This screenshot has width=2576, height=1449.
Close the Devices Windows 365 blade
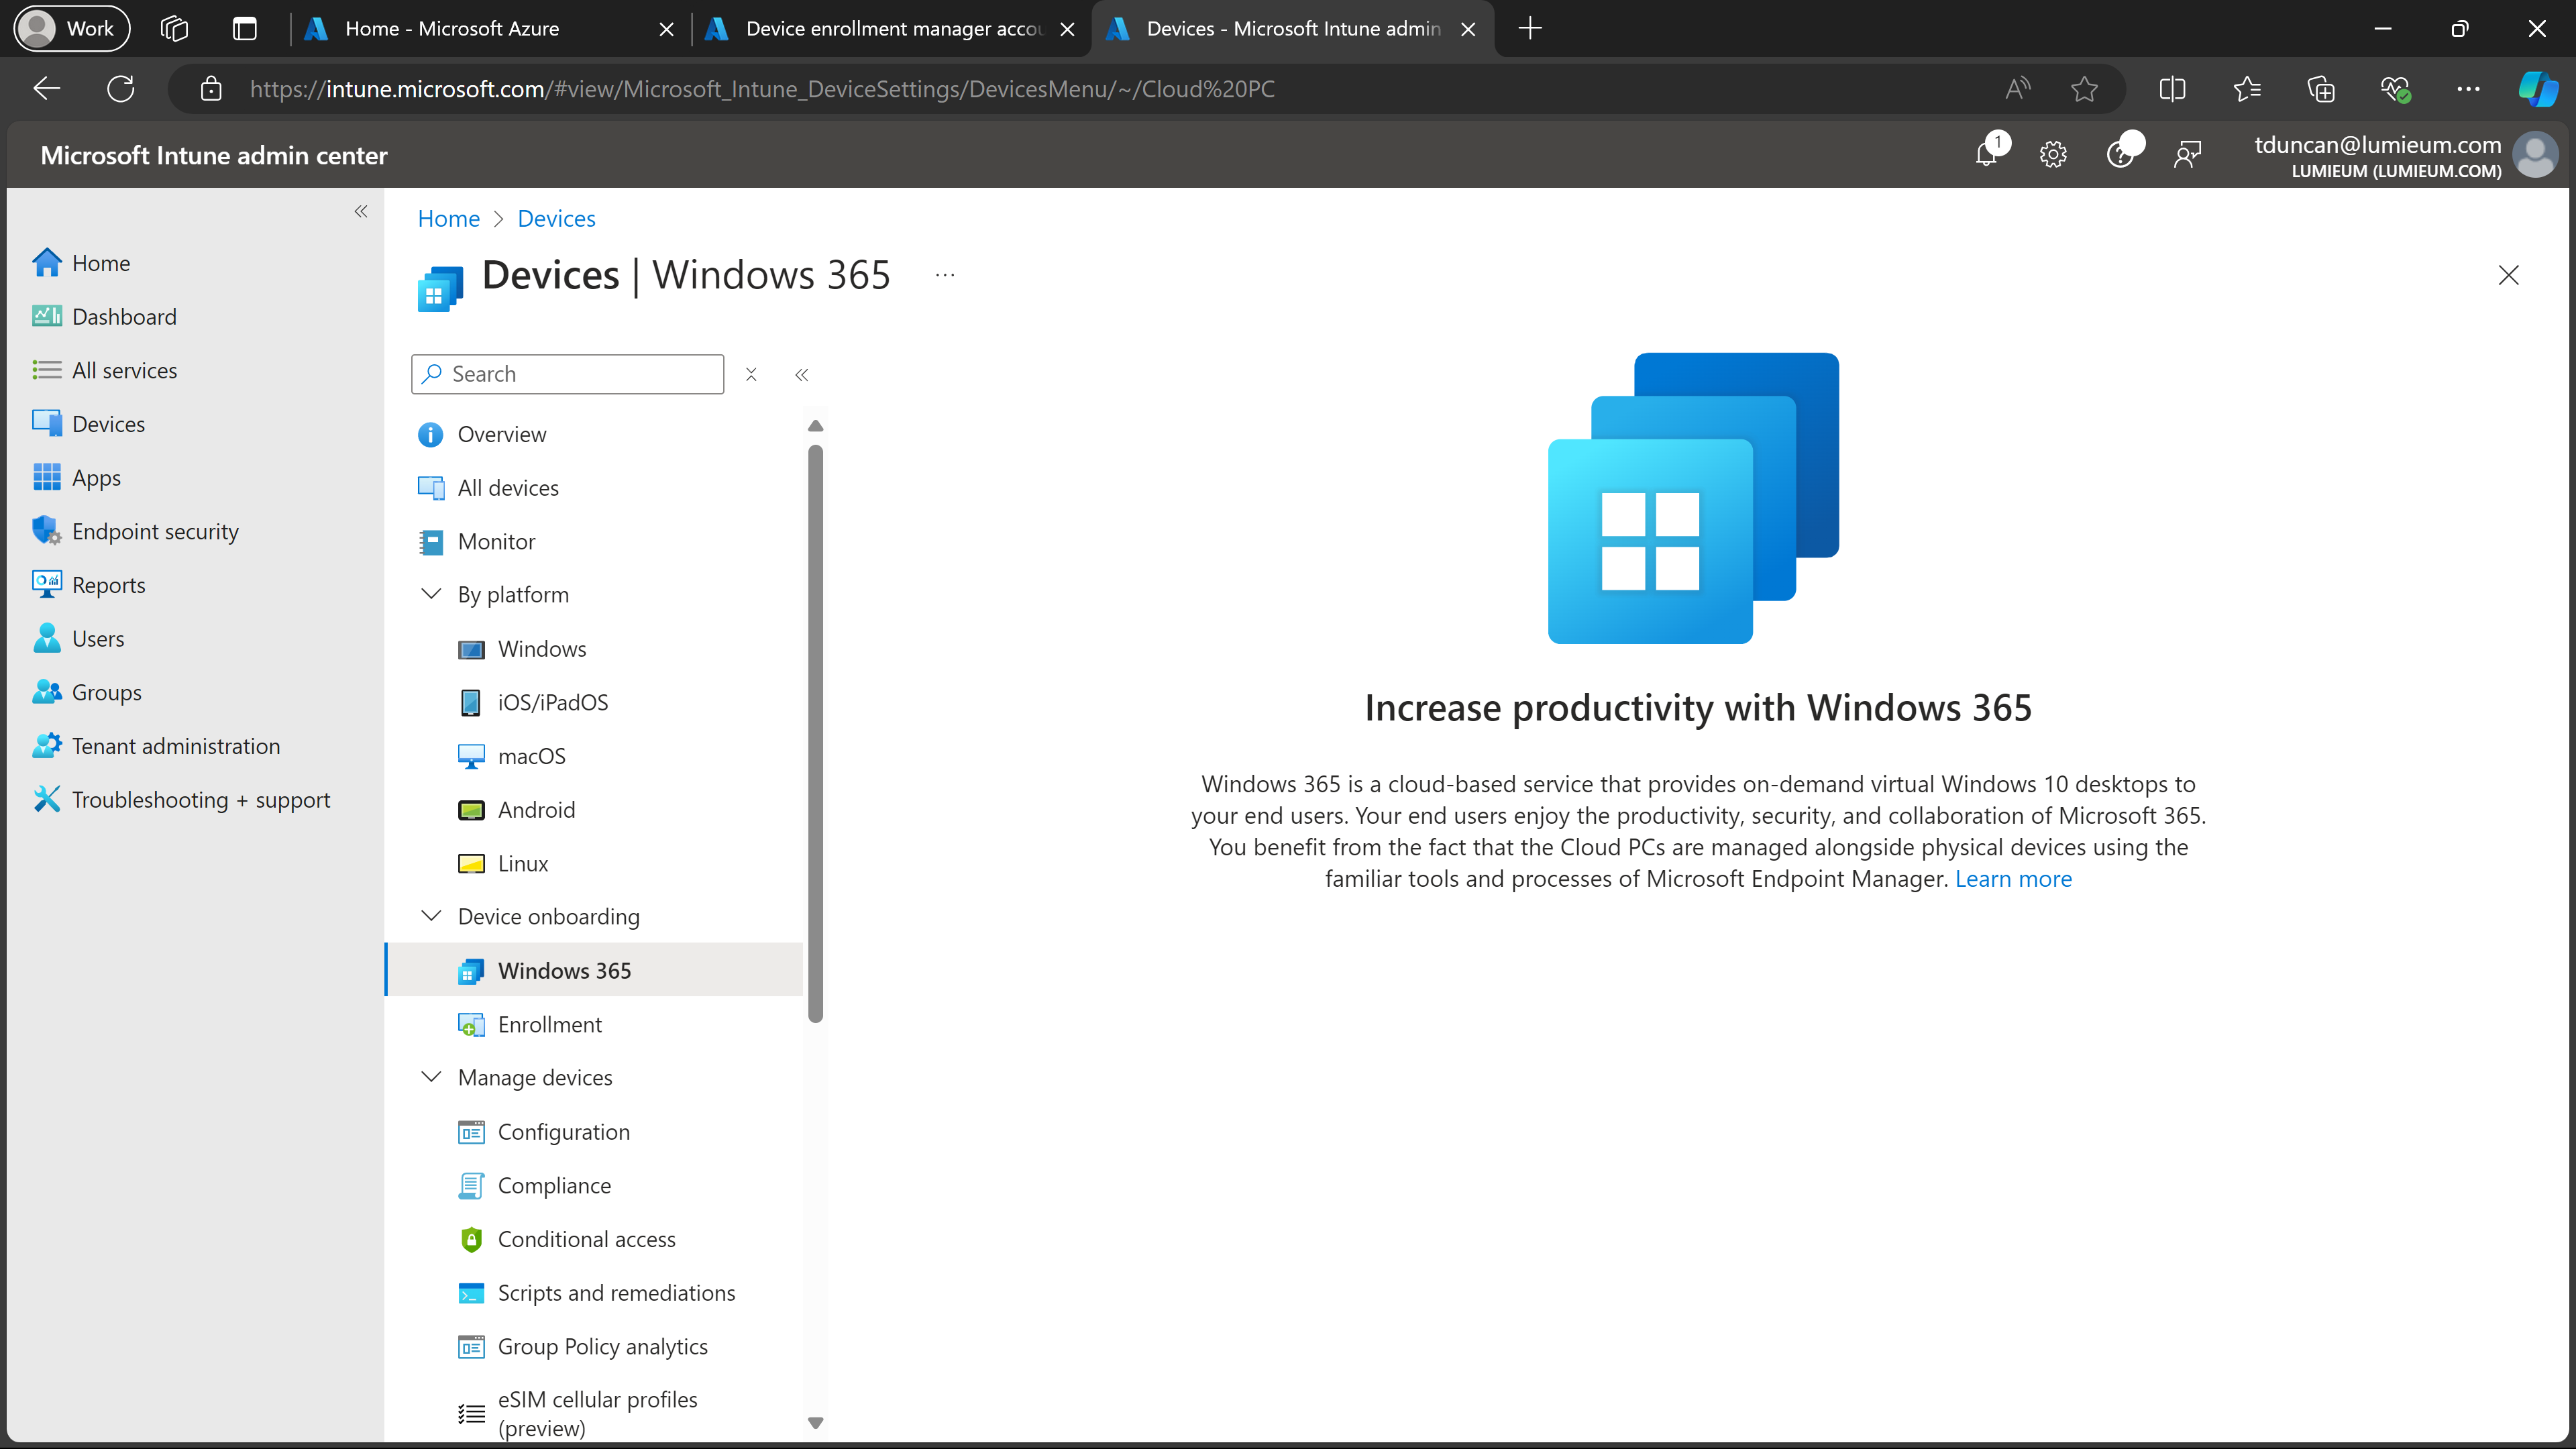(2508, 275)
